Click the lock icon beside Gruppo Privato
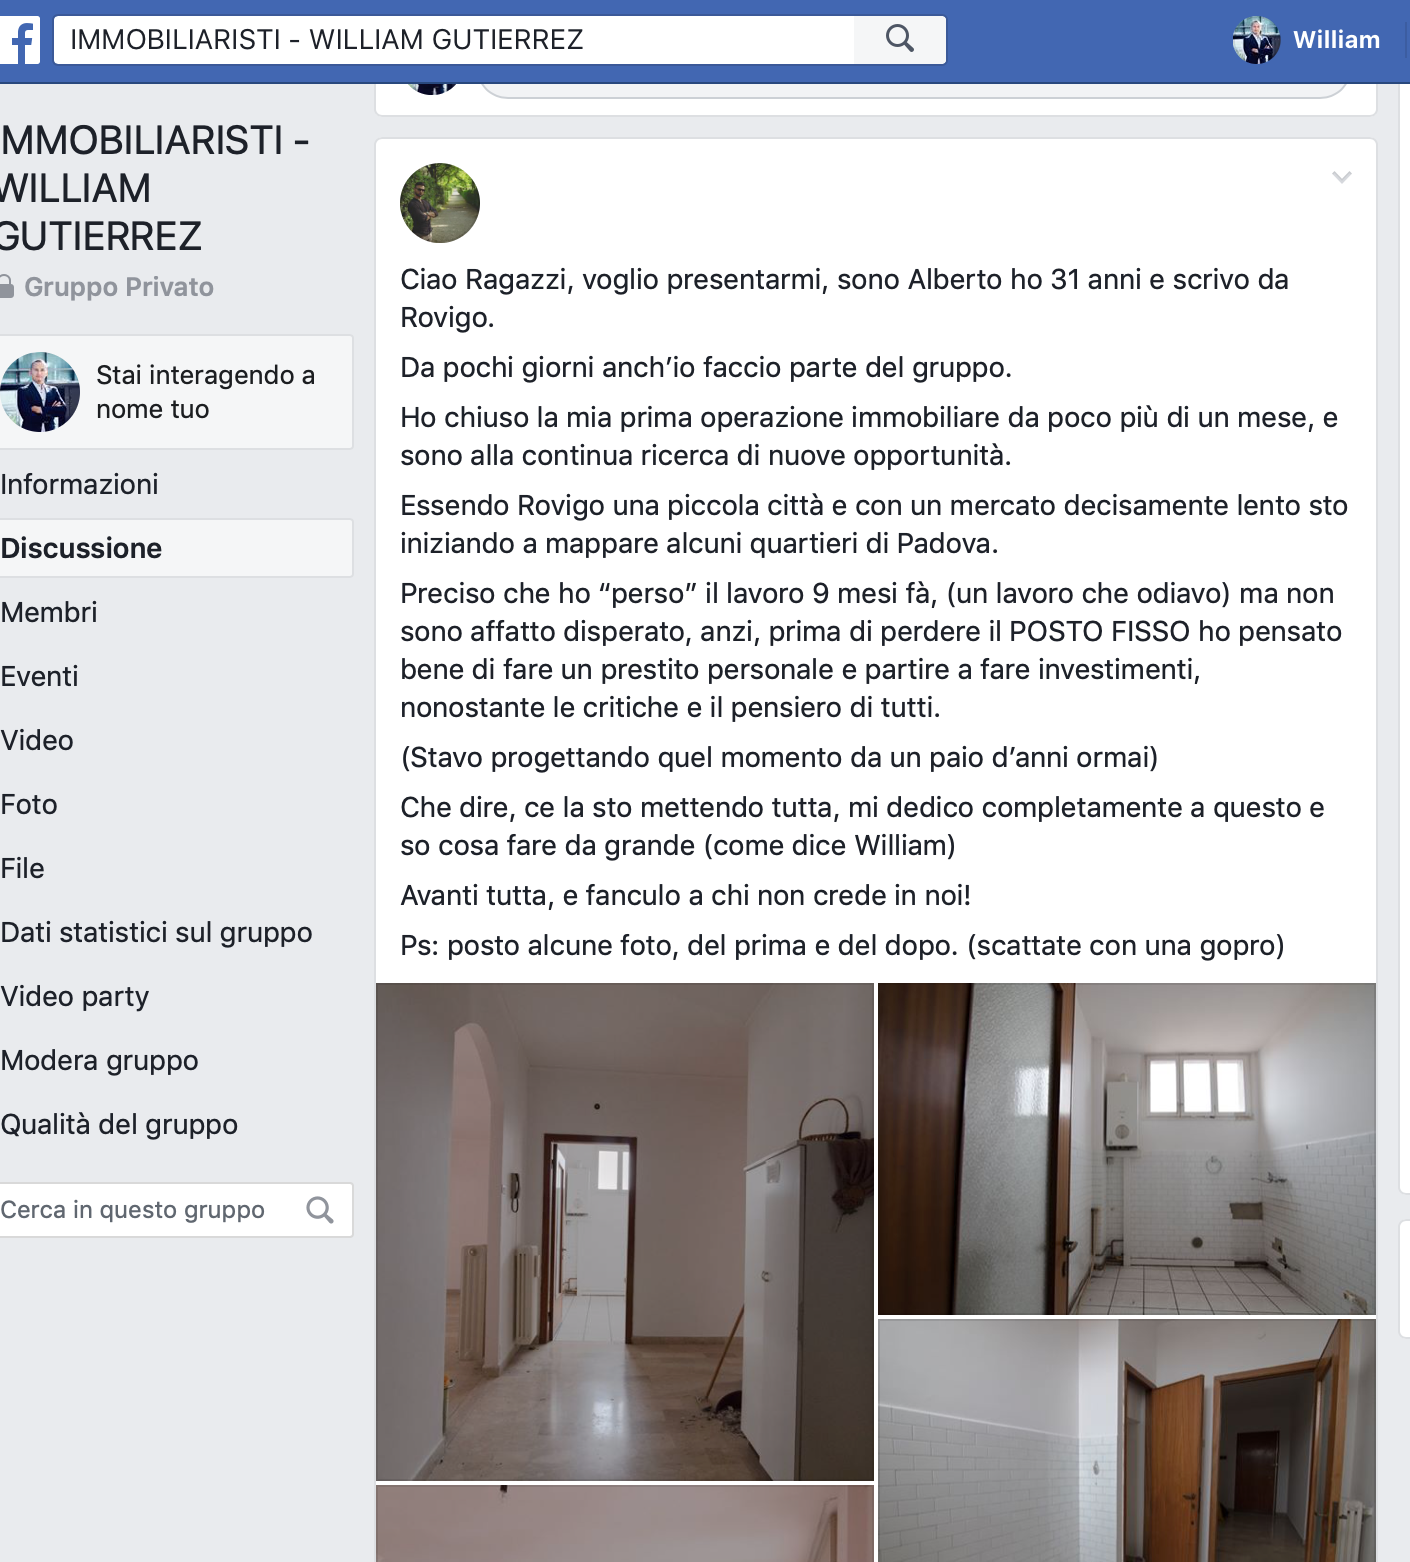This screenshot has width=1410, height=1562. point(6,287)
